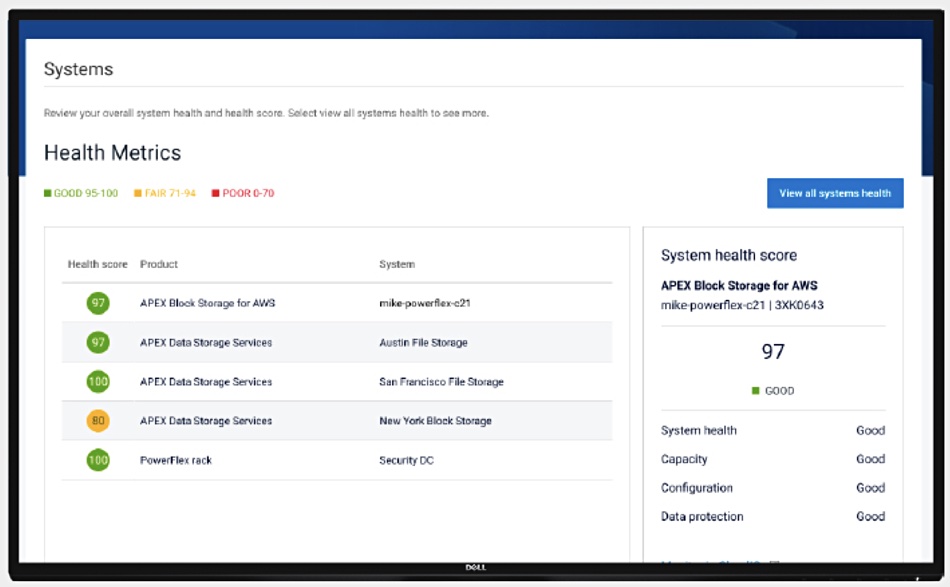
Task: Click the Capacity row label
Action: coord(684,459)
